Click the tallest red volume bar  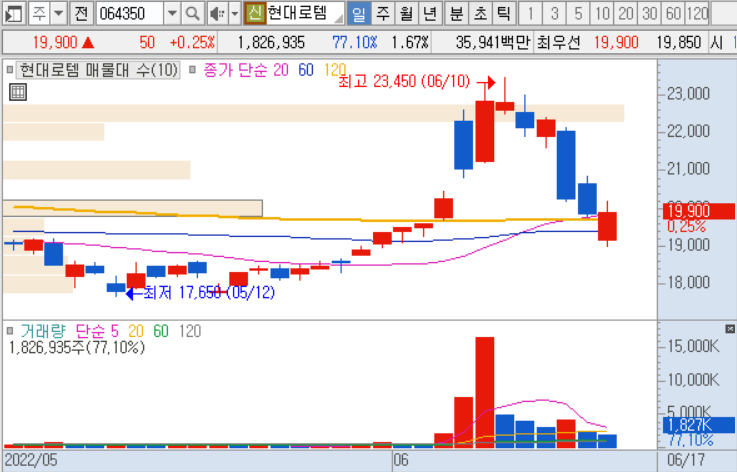pos(485,392)
